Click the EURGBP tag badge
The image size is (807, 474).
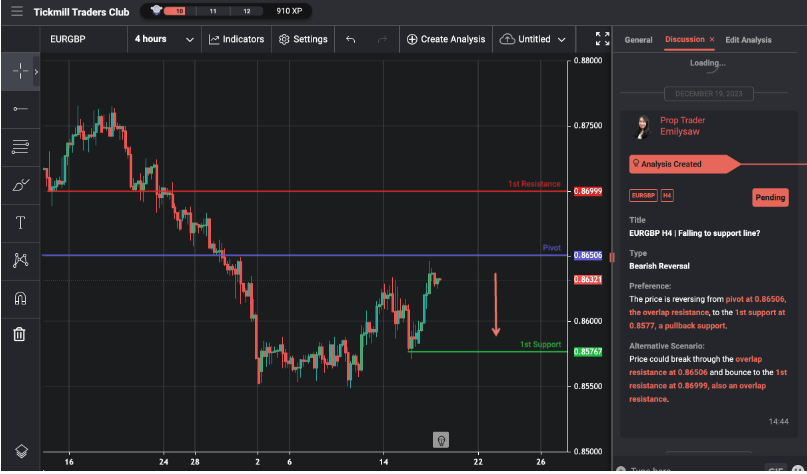point(643,196)
